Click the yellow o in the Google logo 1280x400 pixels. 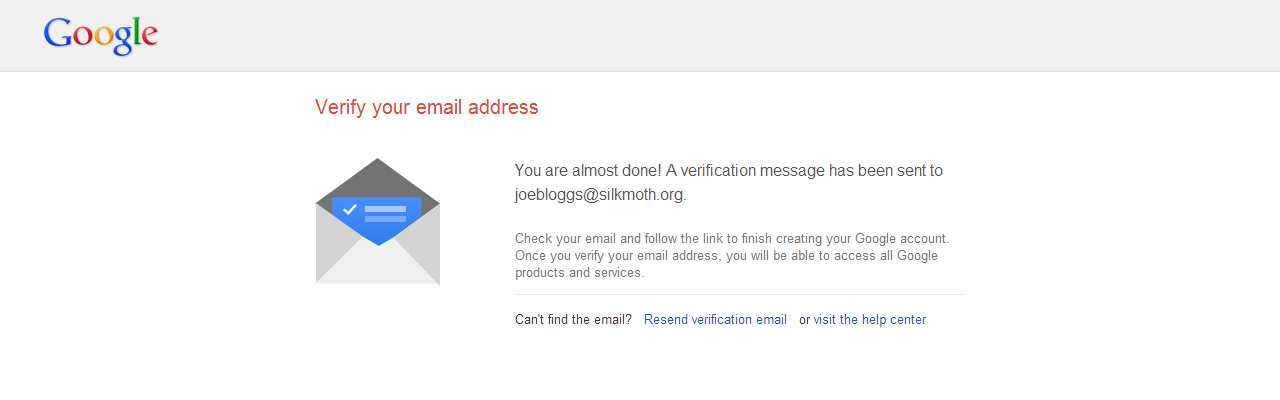point(102,37)
